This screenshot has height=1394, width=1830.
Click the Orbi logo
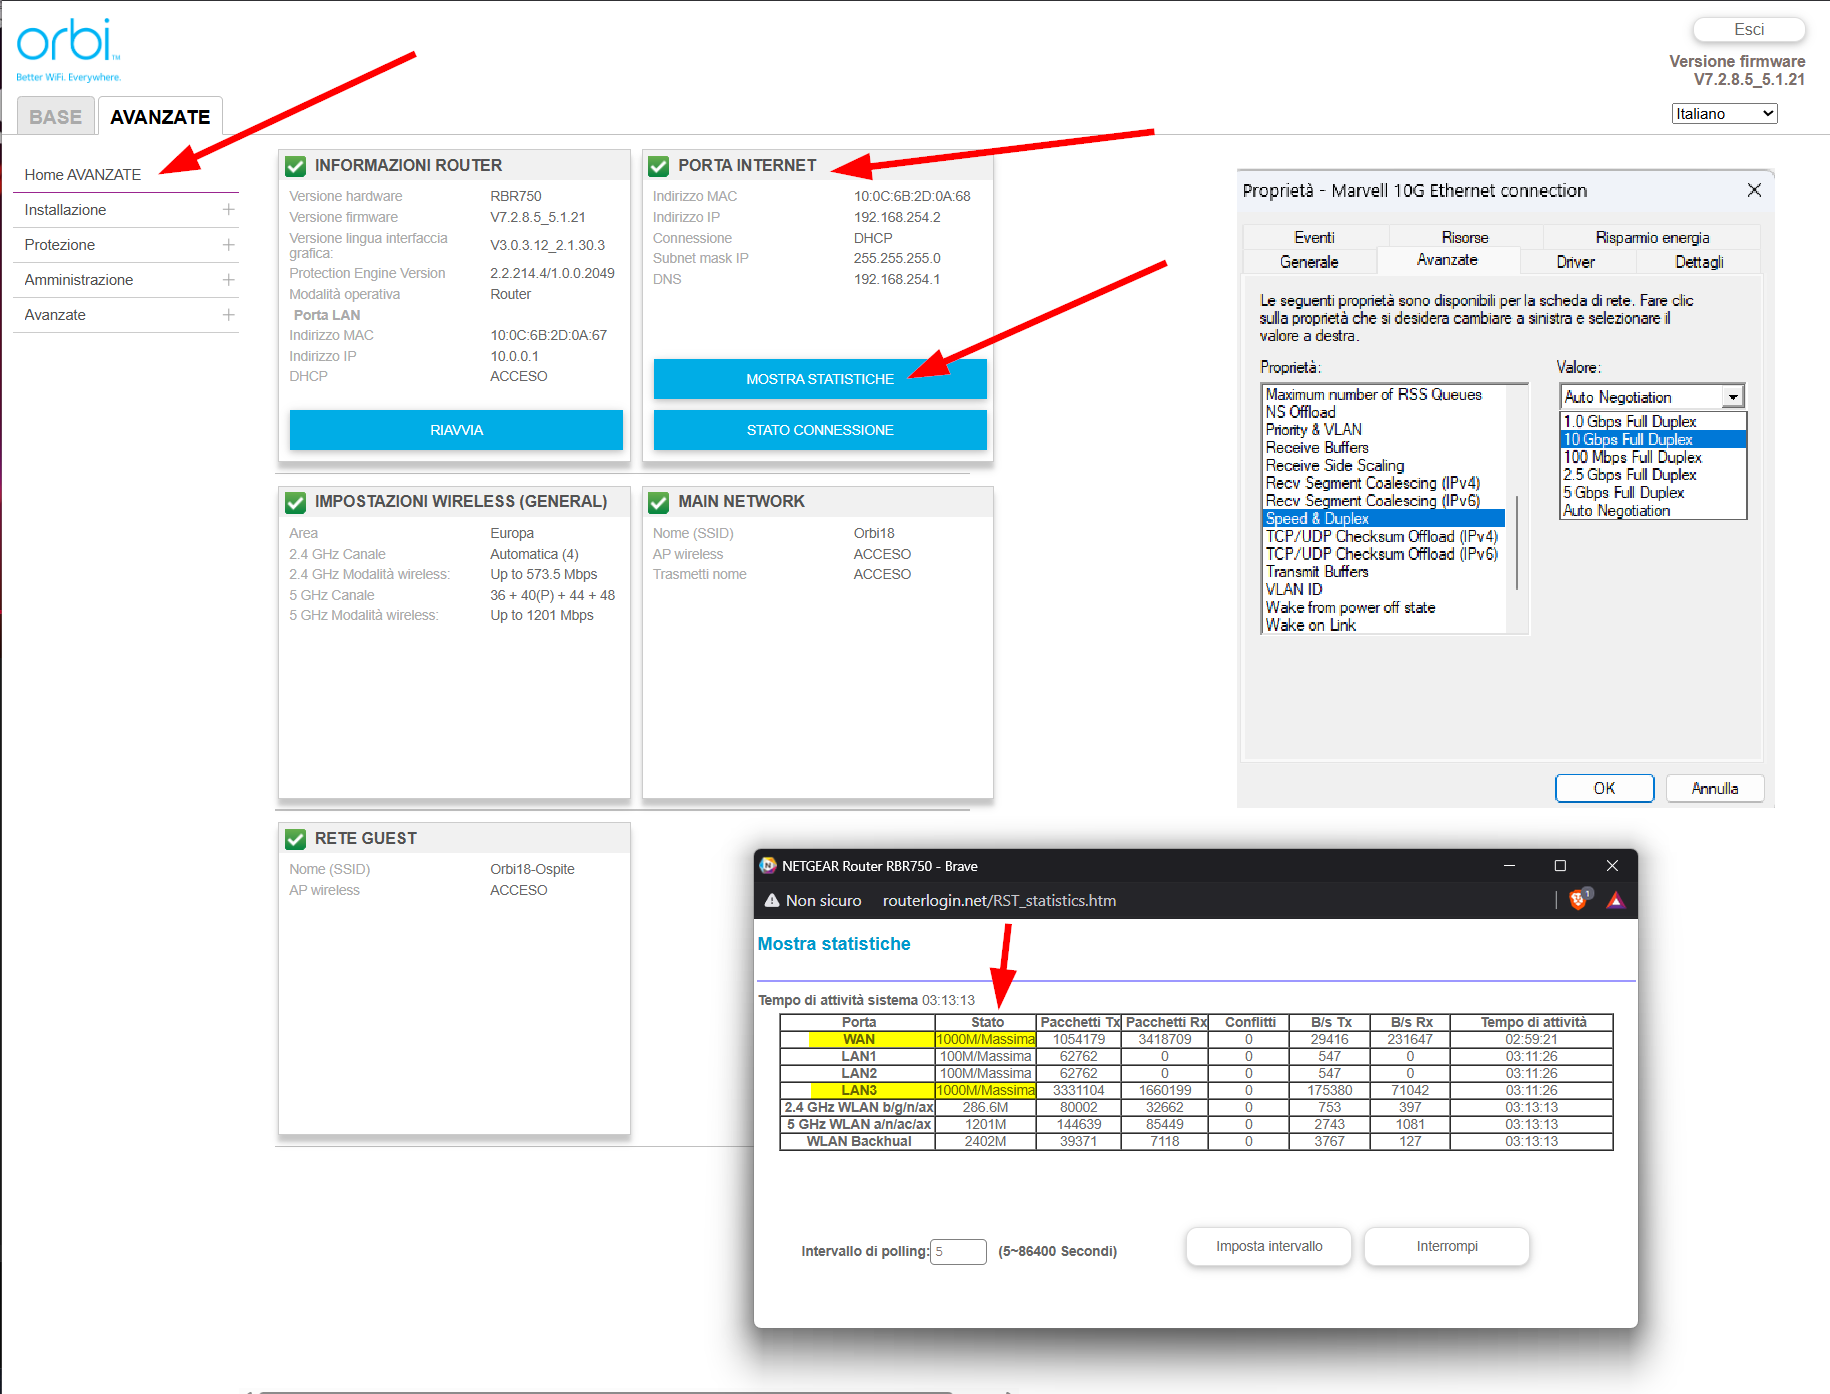click(68, 49)
